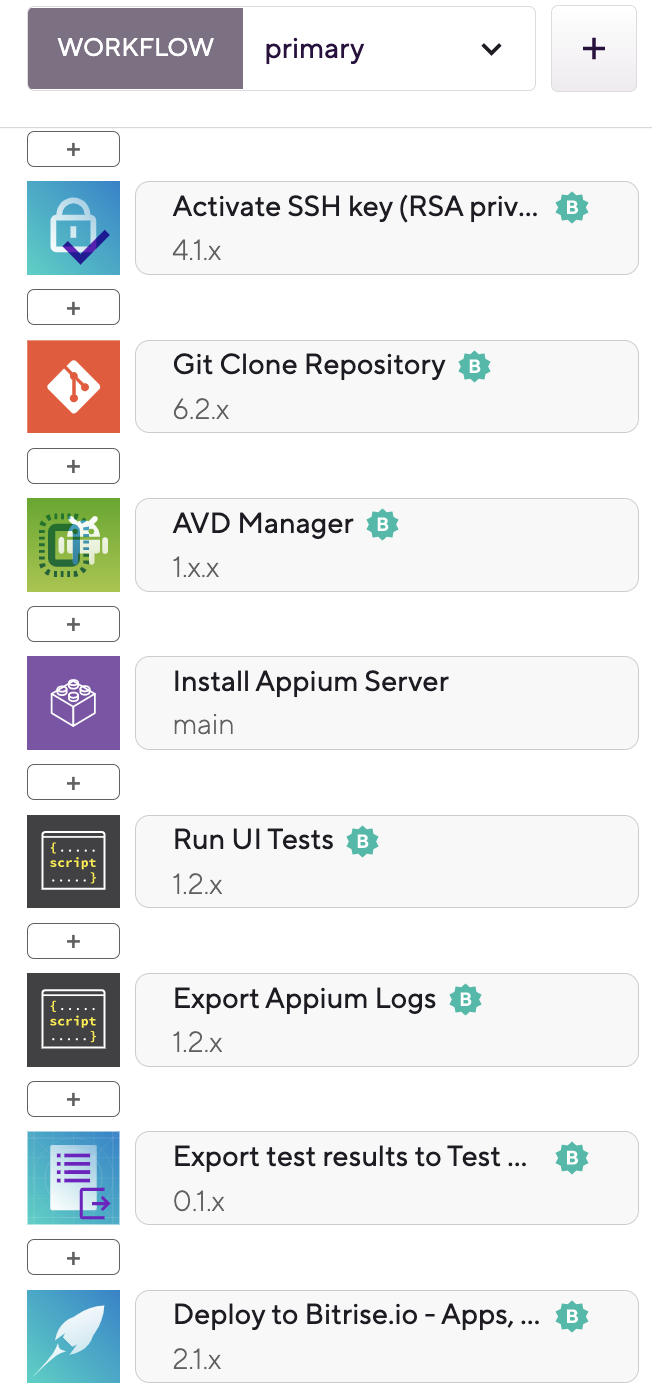Viewport: 652px width, 1398px height.
Task: Click the Activate SSH key lock icon
Action: (x=73, y=228)
